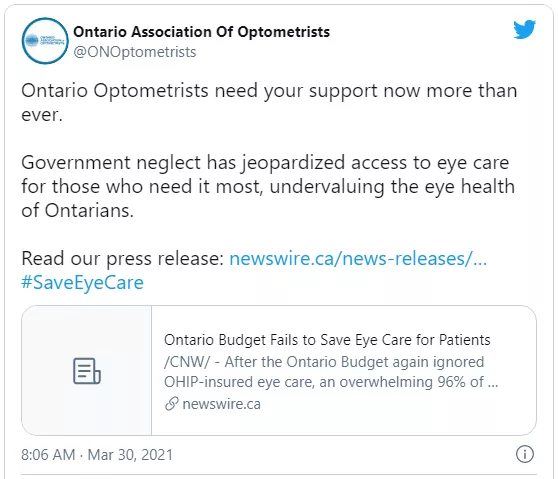Open the newswire.ca/news-releases link
Image resolution: width=558 pixels, height=479 pixels.
click(358, 258)
